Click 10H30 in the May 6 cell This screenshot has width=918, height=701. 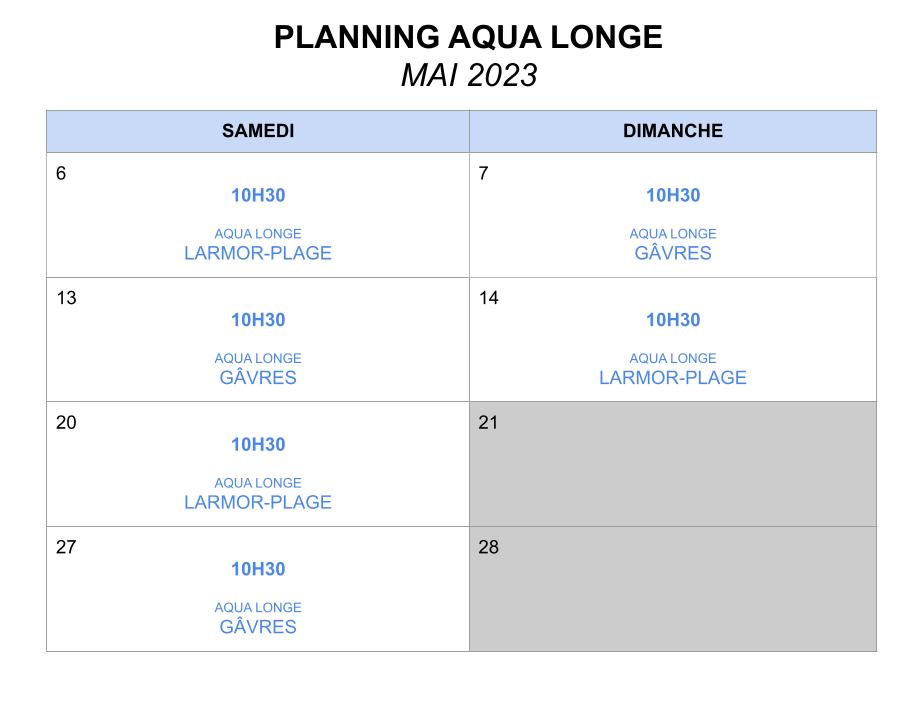(258, 195)
